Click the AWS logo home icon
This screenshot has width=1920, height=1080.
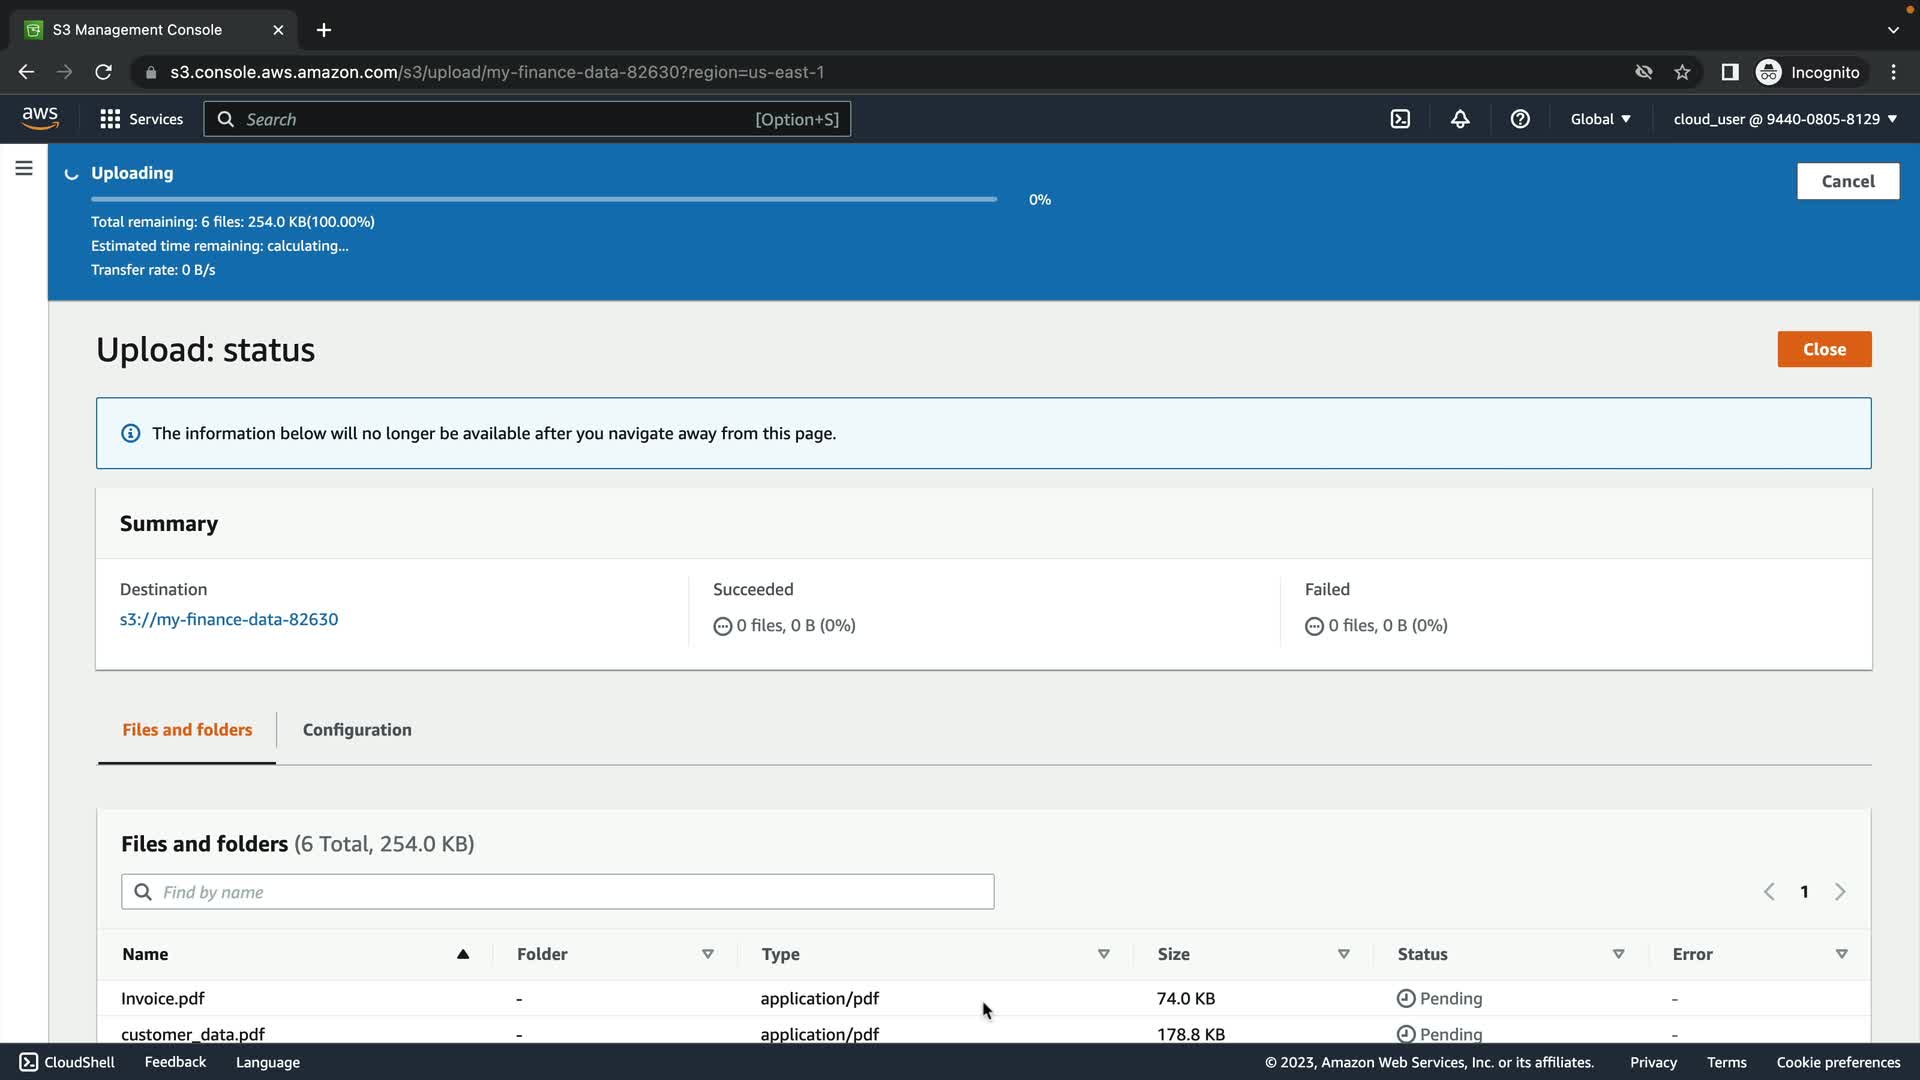coord(40,118)
